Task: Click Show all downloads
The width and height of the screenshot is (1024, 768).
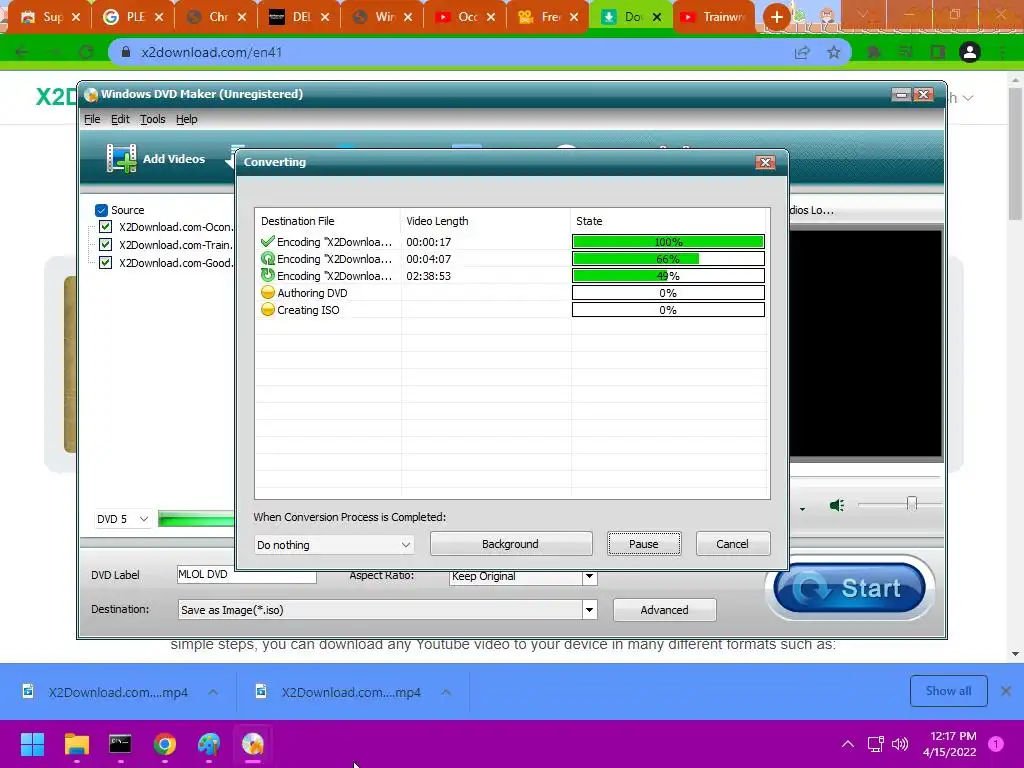Action: tap(948, 691)
